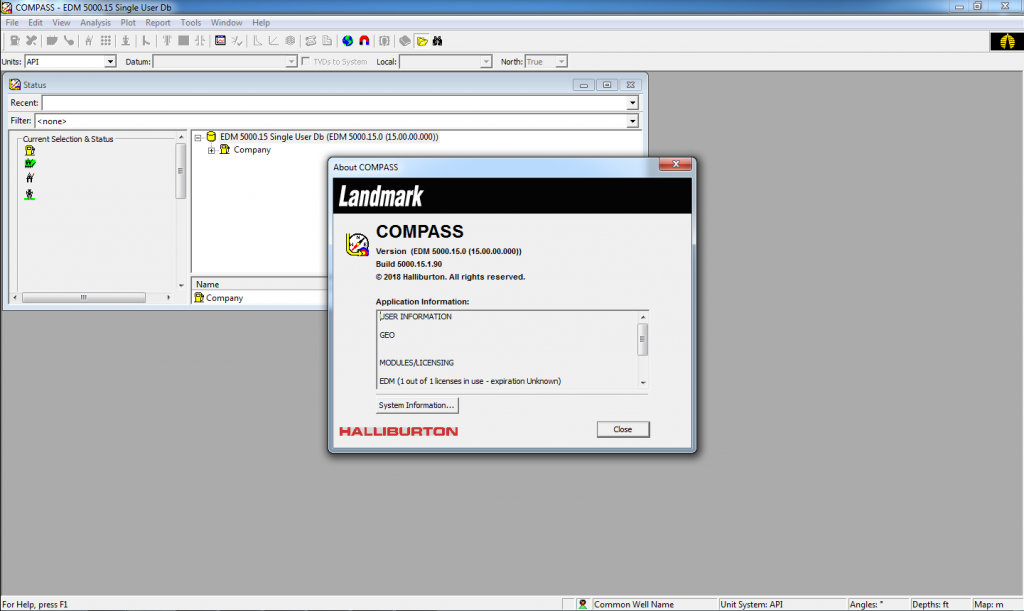
Task: Open the Datum dropdown
Action: (x=291, y=61)
